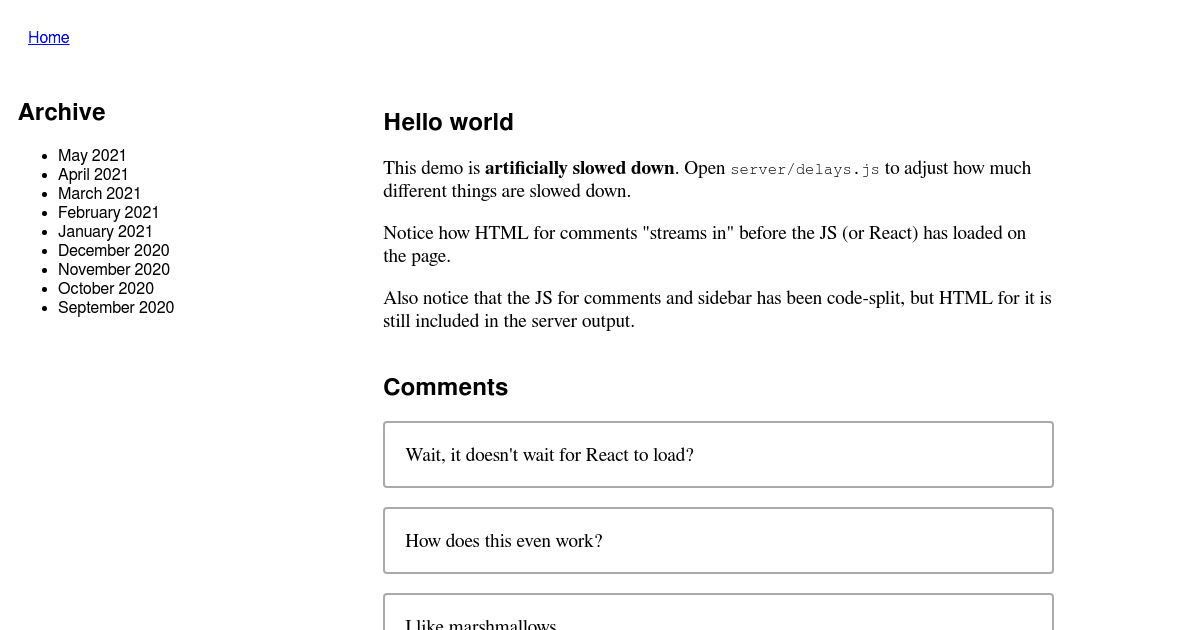The height and width of the screenshot is (630, 1200).
Task: Click the paragraph about code-split JS
Action: point(717,309)
